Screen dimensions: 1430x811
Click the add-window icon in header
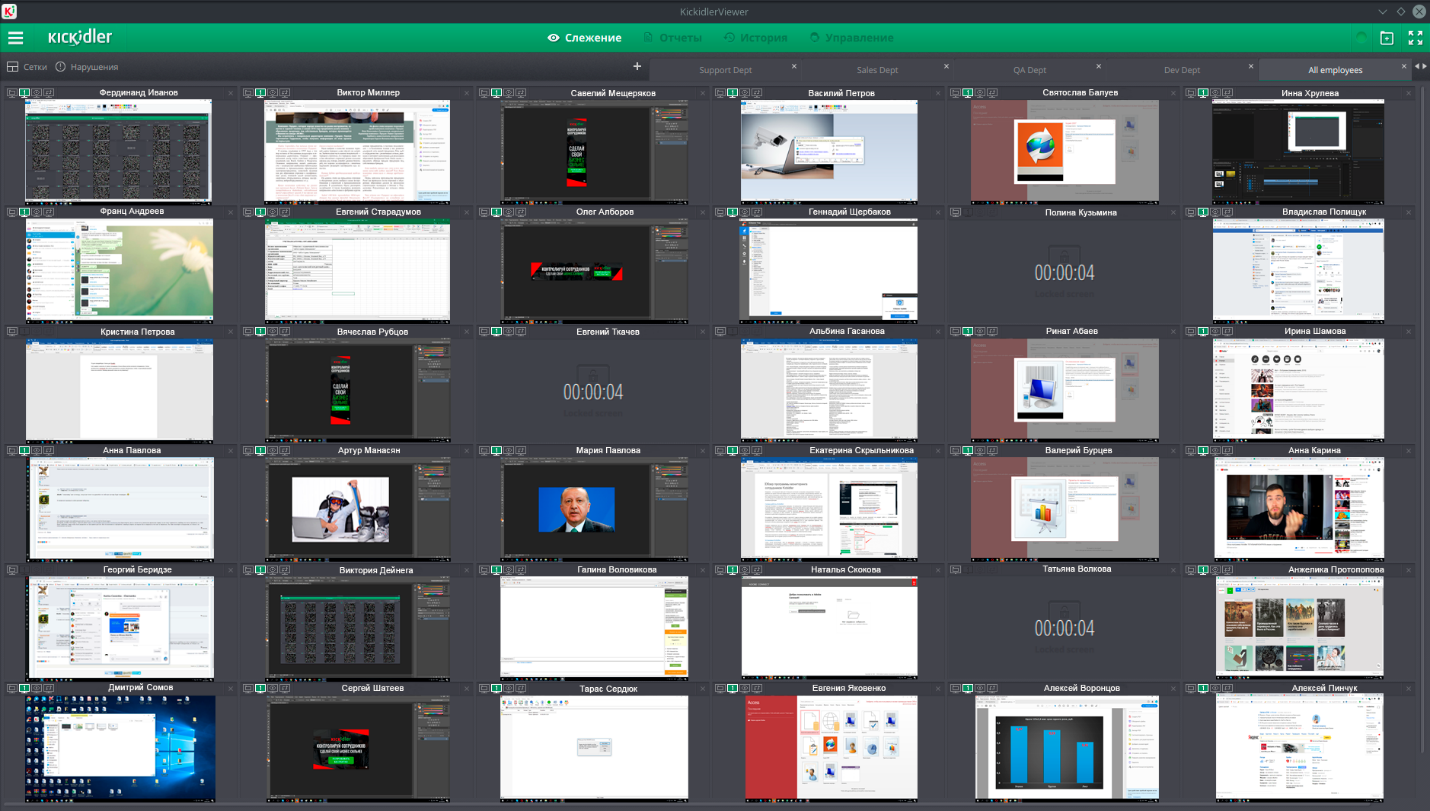(1387, 38)
